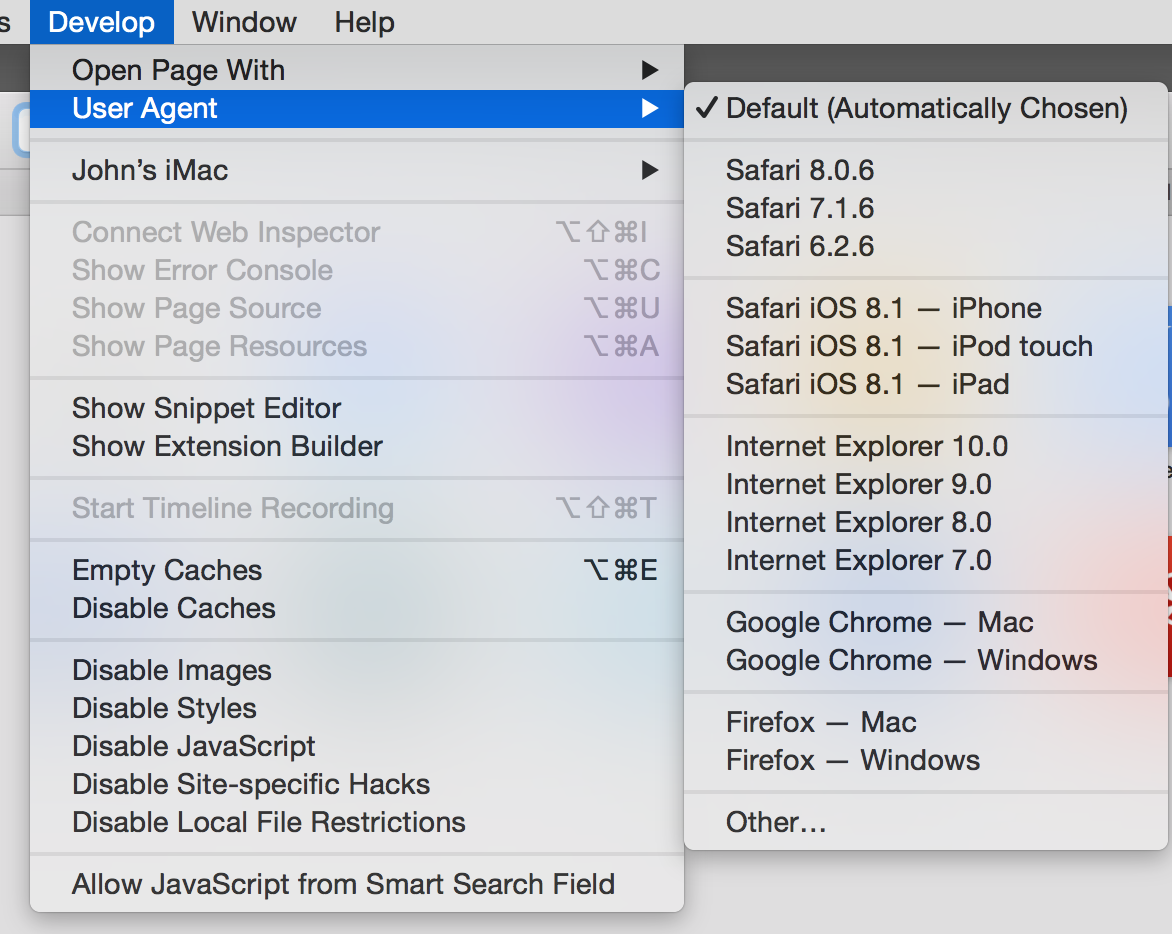Pick Safari 6.2.6 user agent
The width and height of the screenshot is (1172, 934).
click(x=926, y=247)
